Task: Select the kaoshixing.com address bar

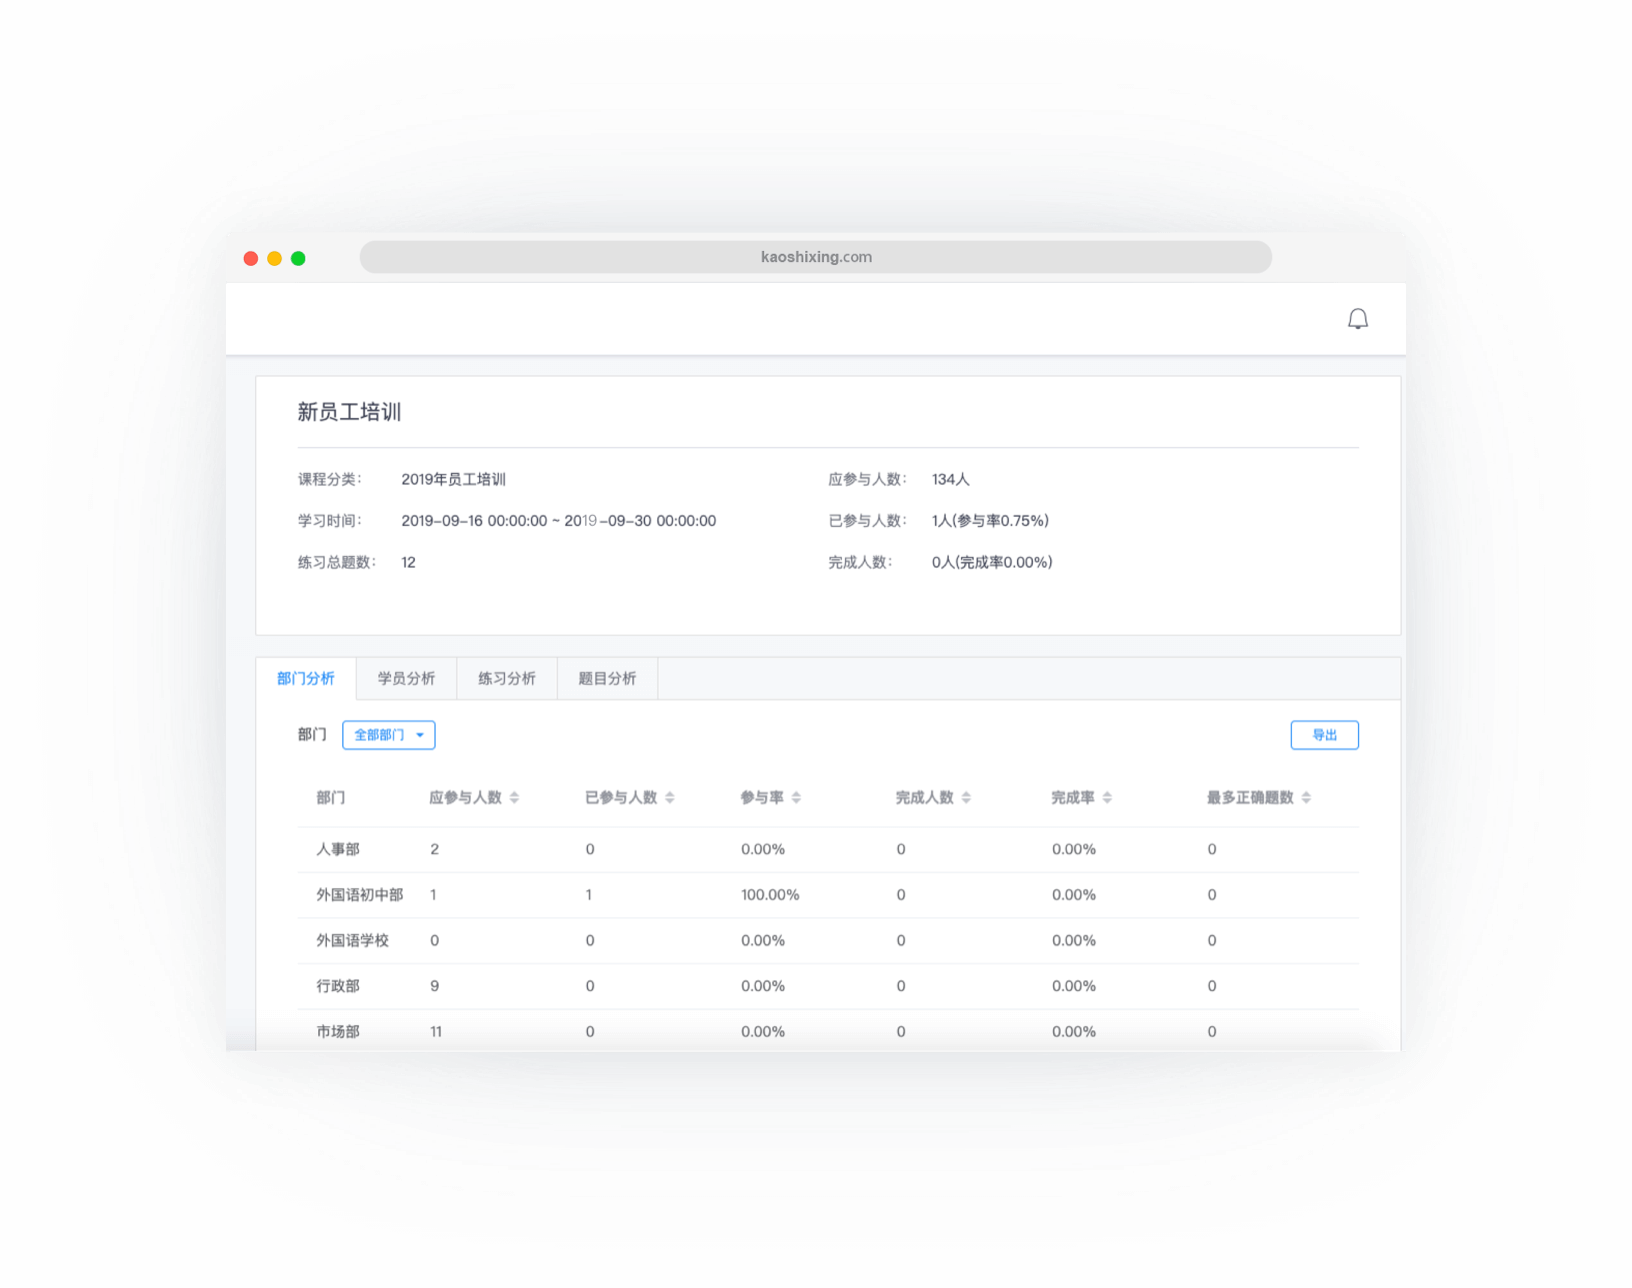Action: (815, 257)
